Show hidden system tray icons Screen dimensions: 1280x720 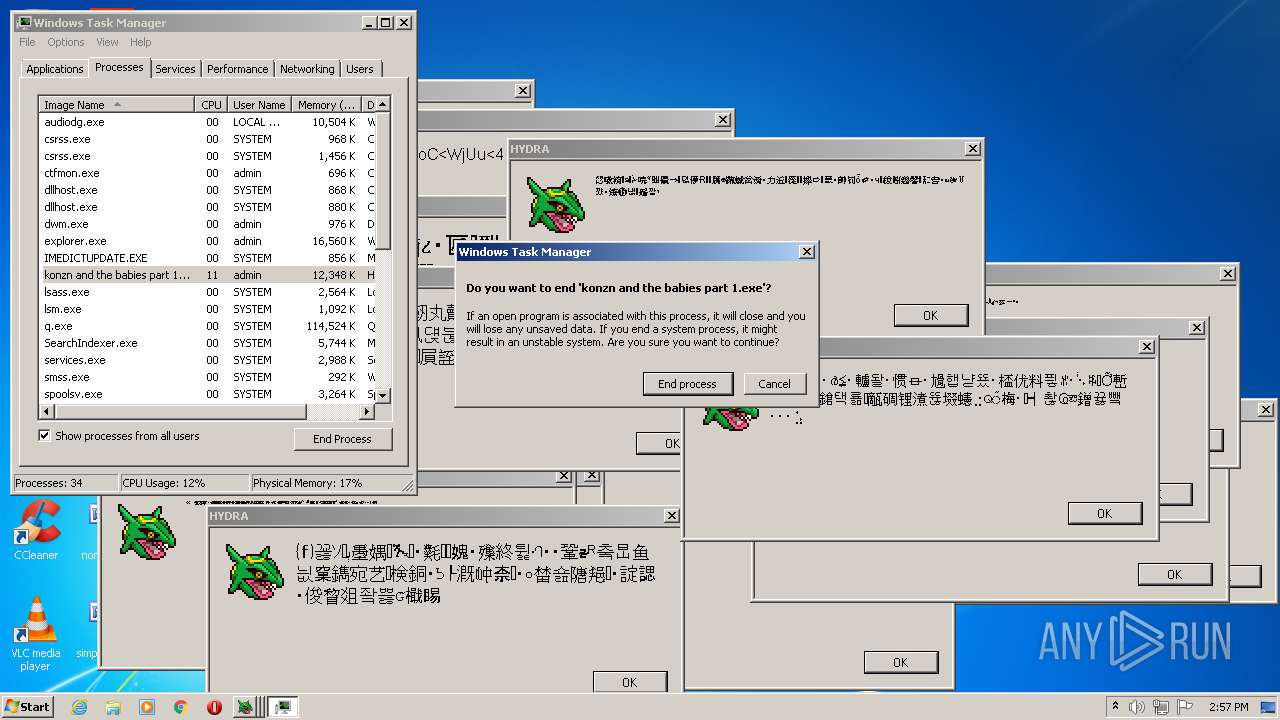(x=1115, y=707)
